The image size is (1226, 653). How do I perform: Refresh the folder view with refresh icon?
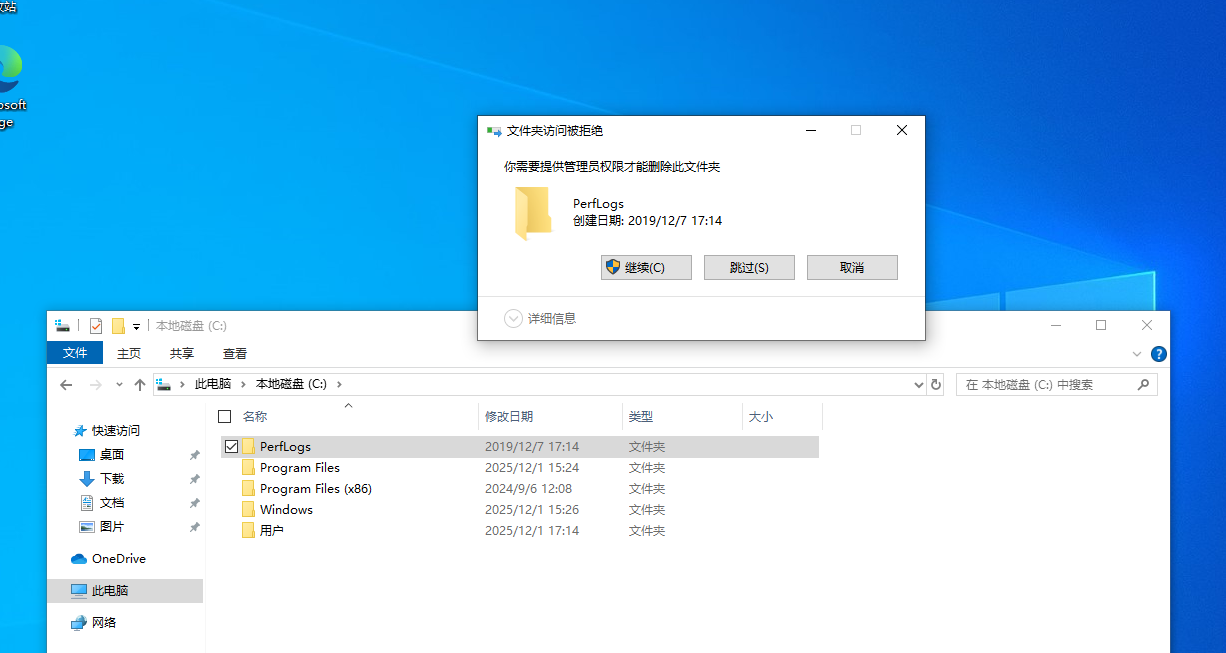(936, 384)
